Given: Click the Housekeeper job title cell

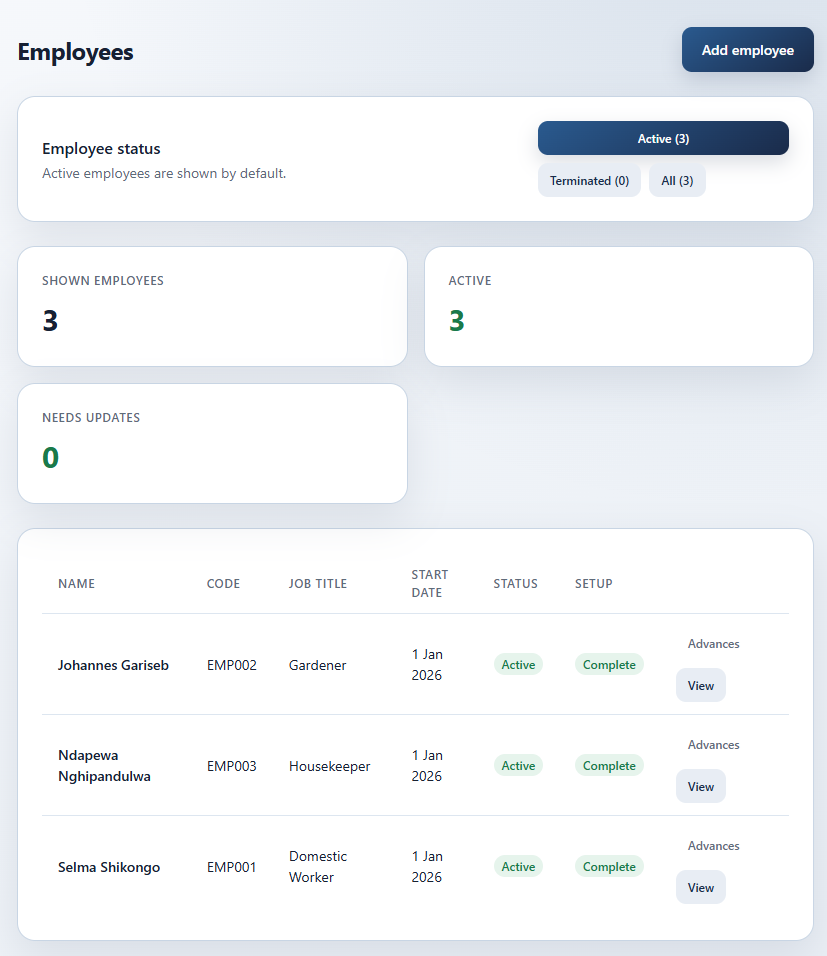Looking at the screenshot, I should pyautogui.click(x=329, y=766).
